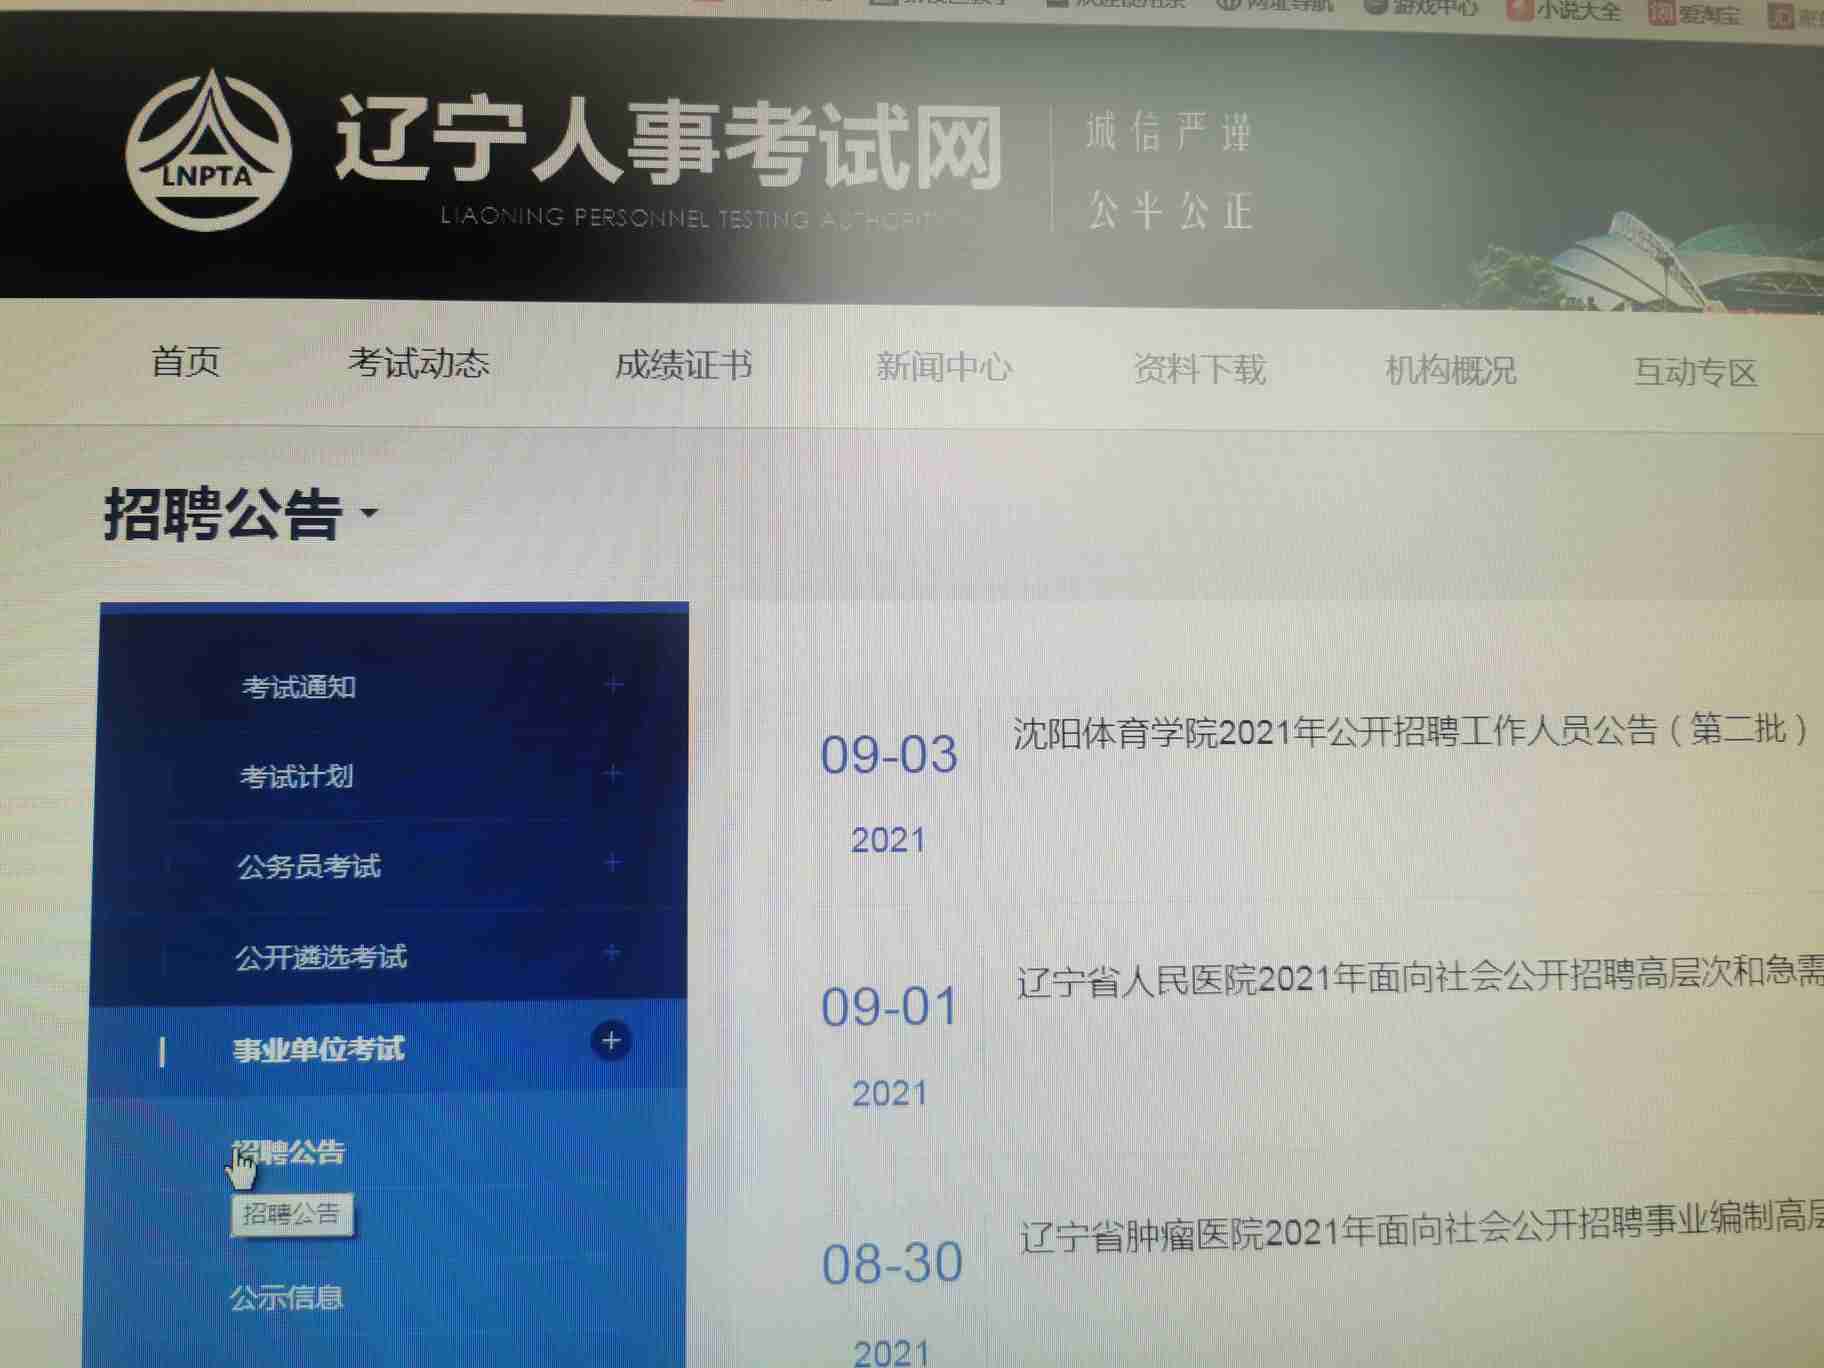Click the 08-30 date entry

(x=891, y=1263)
